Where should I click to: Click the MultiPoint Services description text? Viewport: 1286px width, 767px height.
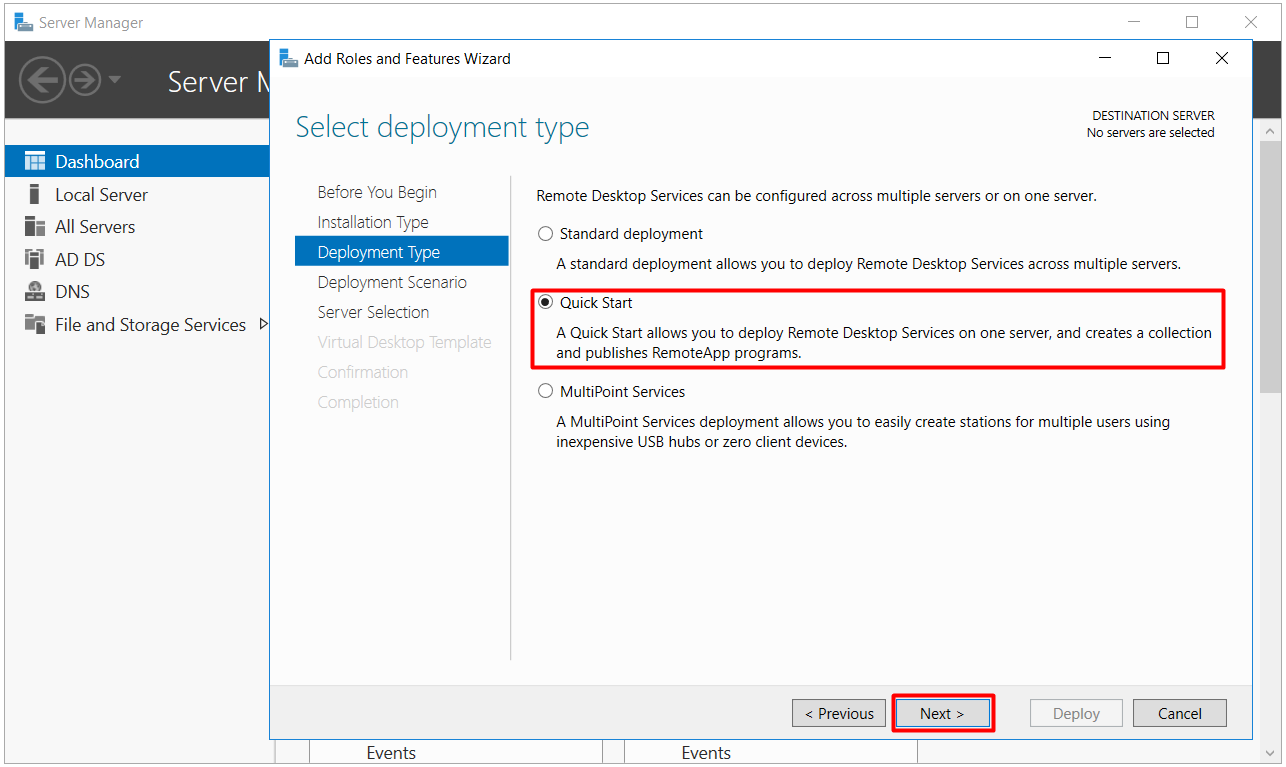(x=863, y=431)
